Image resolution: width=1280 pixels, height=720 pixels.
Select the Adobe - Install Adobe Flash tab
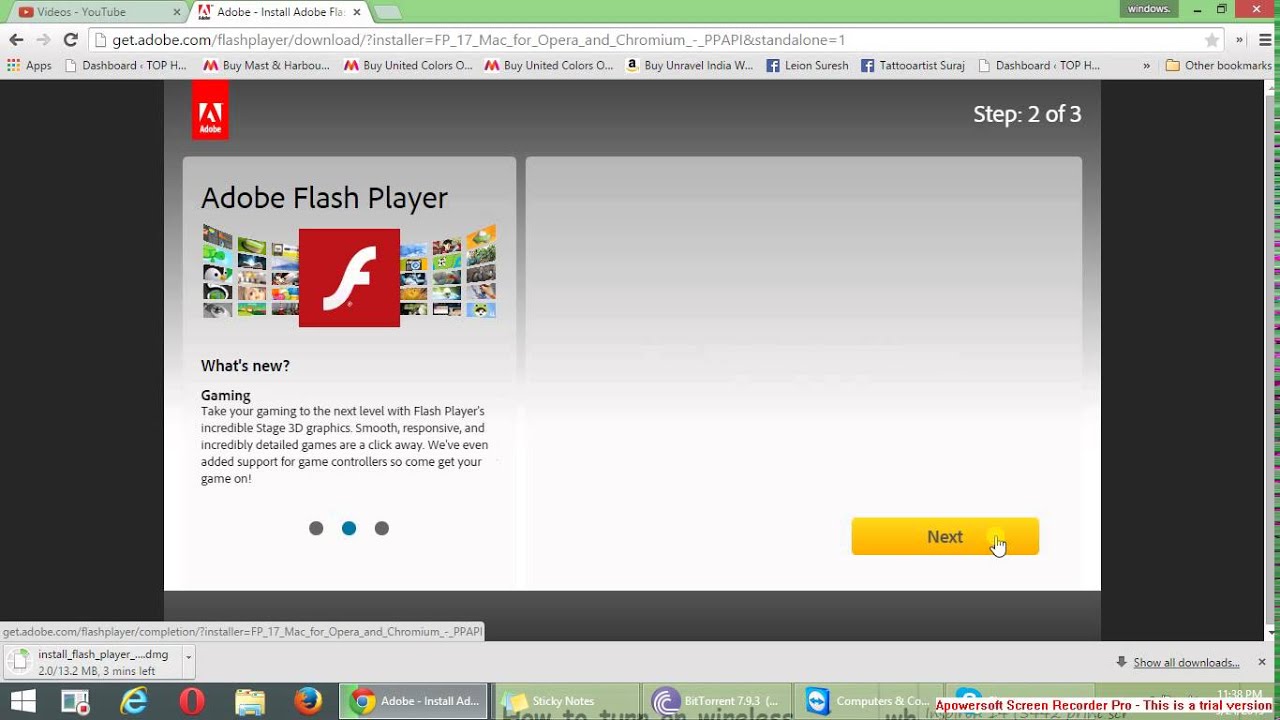click(x=280, y=12)
